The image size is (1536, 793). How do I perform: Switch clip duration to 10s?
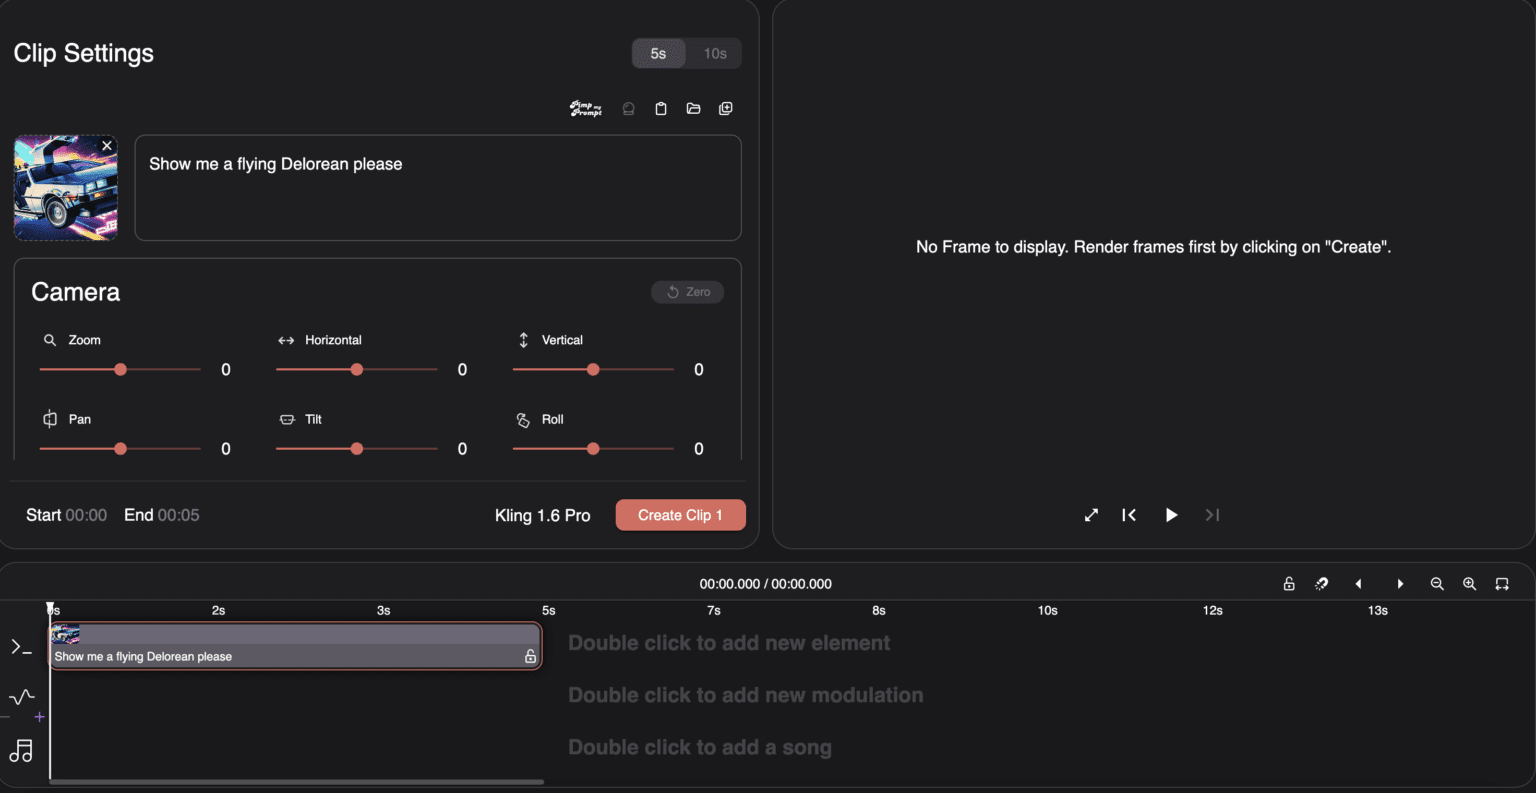click(x=715, y=53)
